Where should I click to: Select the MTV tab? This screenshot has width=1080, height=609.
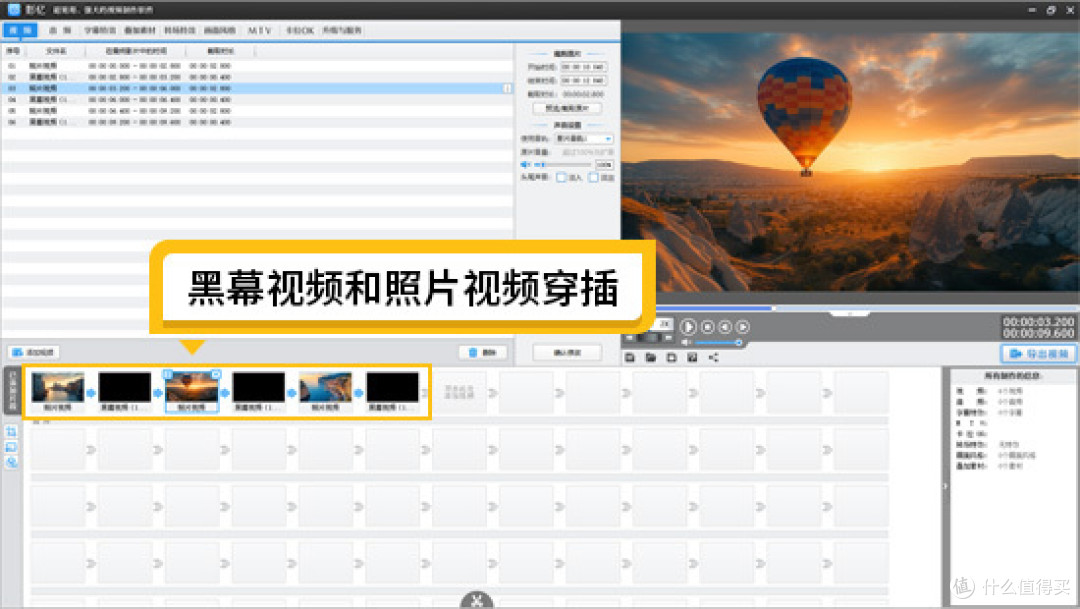[260, 30]
